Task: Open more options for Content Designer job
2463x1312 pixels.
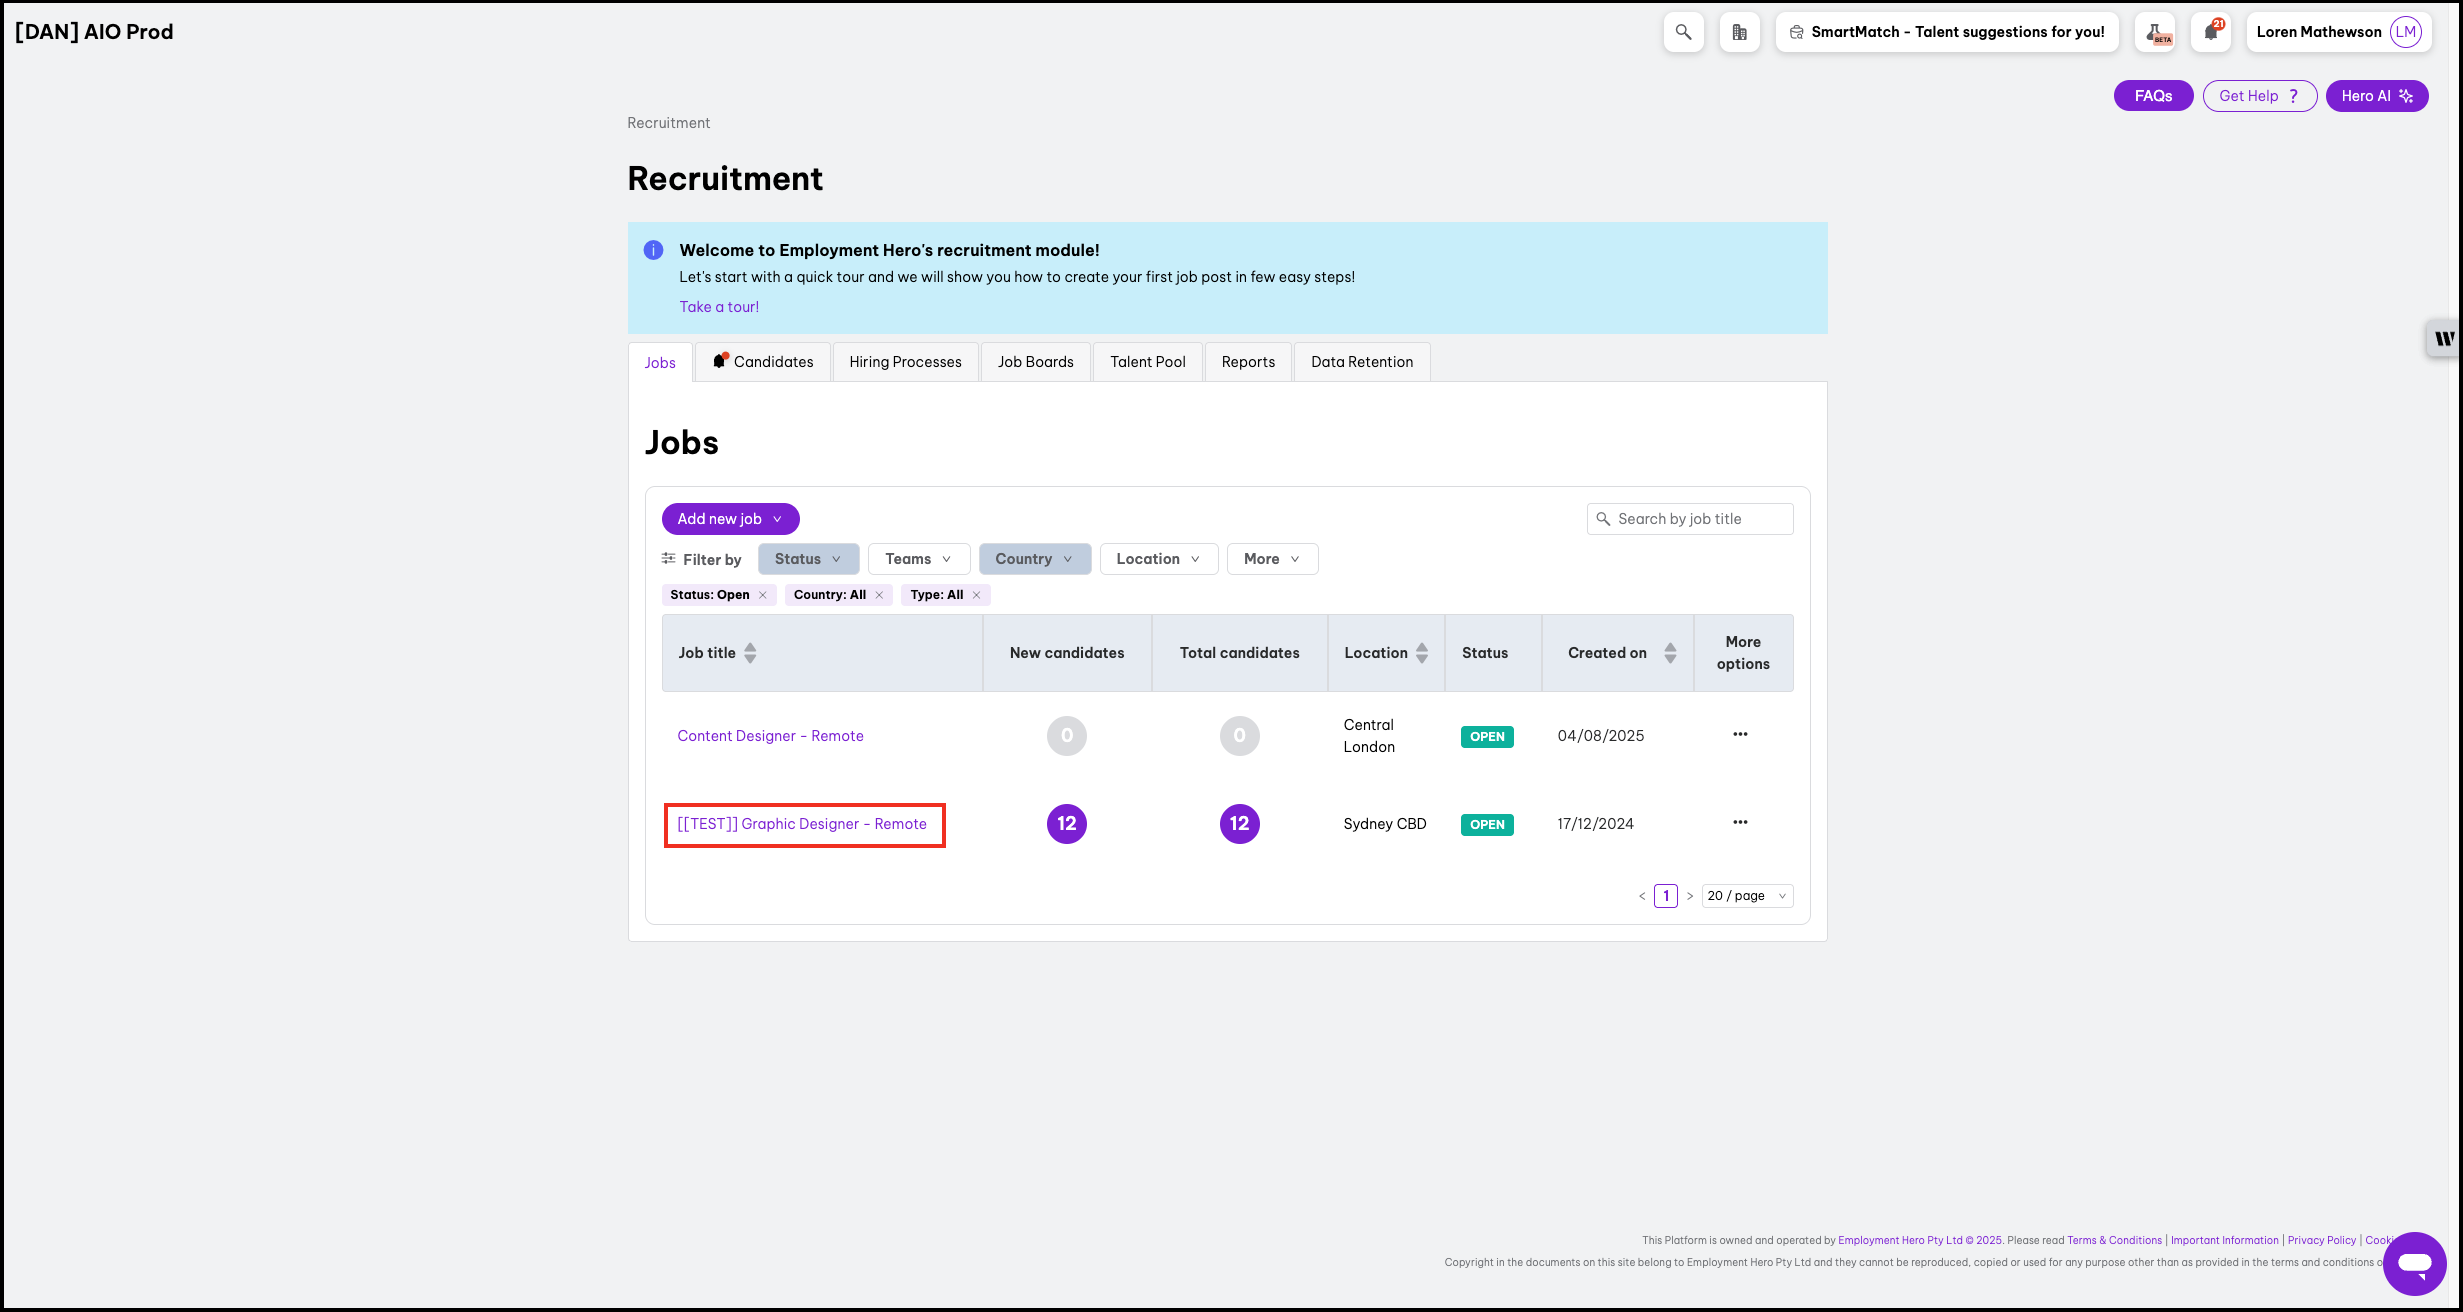Action: click(1740, 734)
